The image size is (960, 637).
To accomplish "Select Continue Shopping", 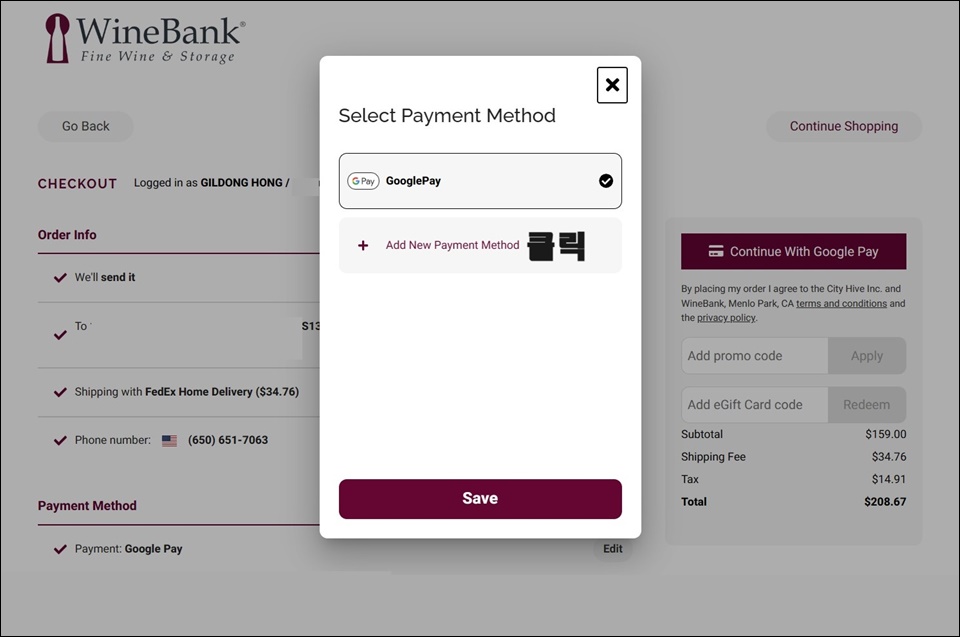I will [844, 126].
